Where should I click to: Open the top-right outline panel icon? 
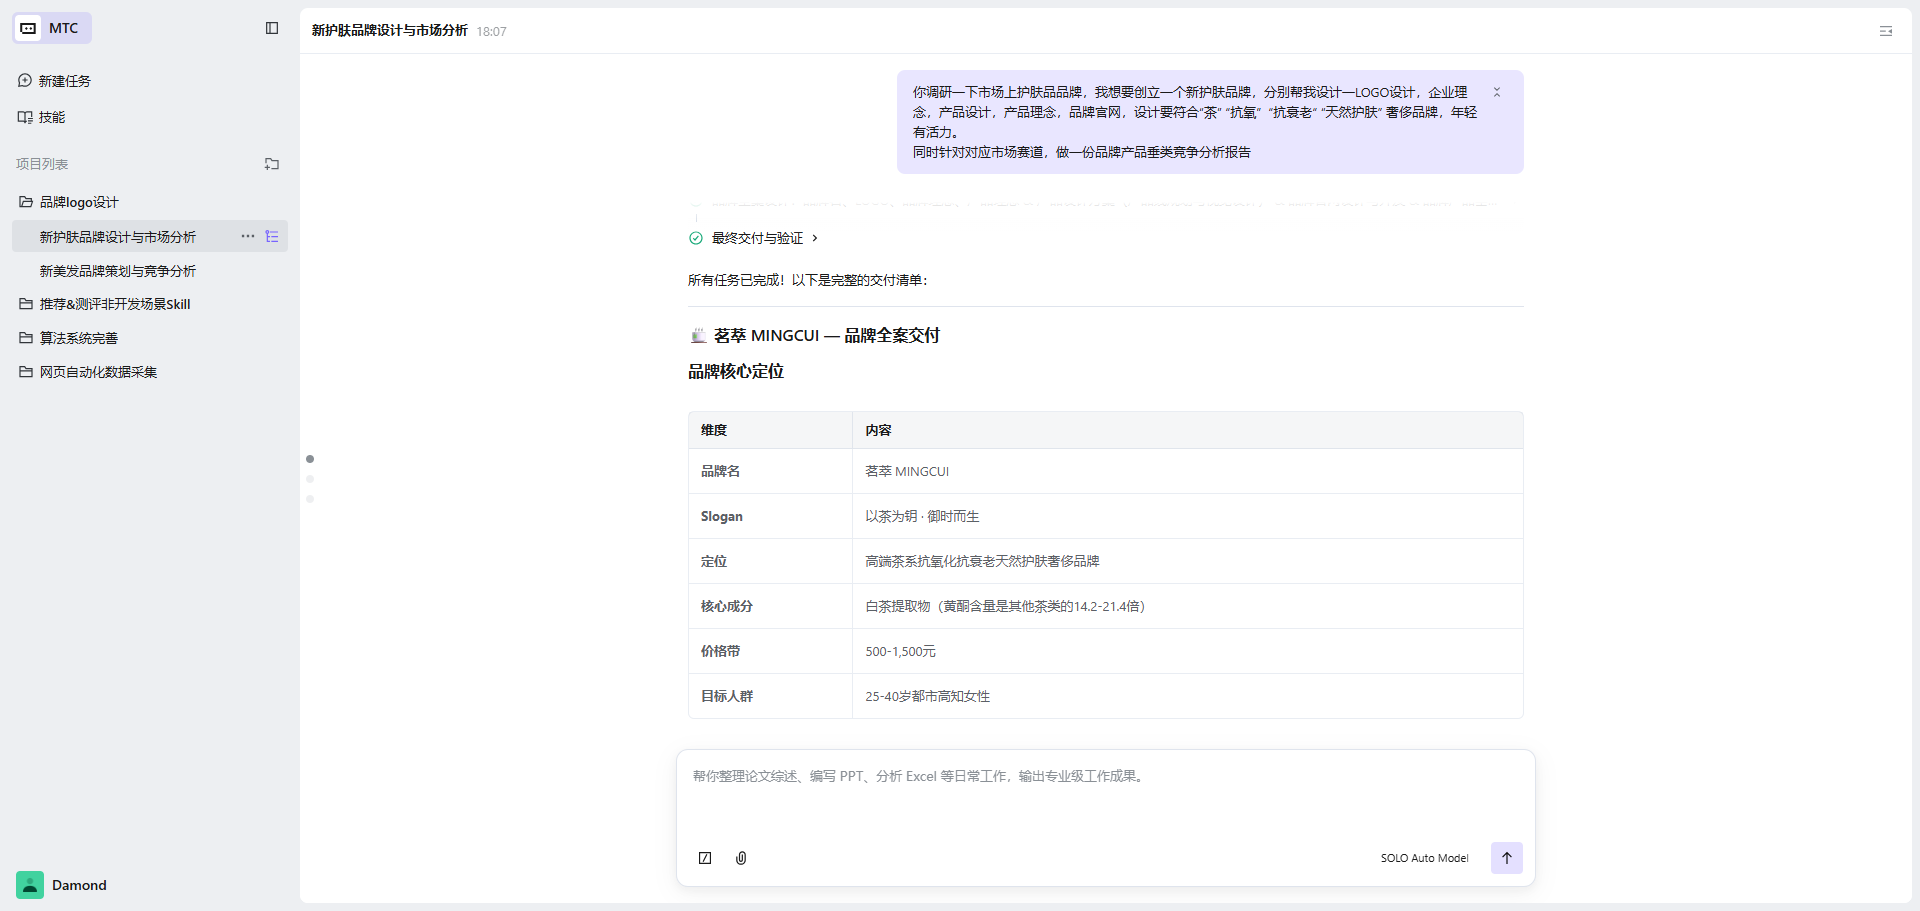[1886, 31]
